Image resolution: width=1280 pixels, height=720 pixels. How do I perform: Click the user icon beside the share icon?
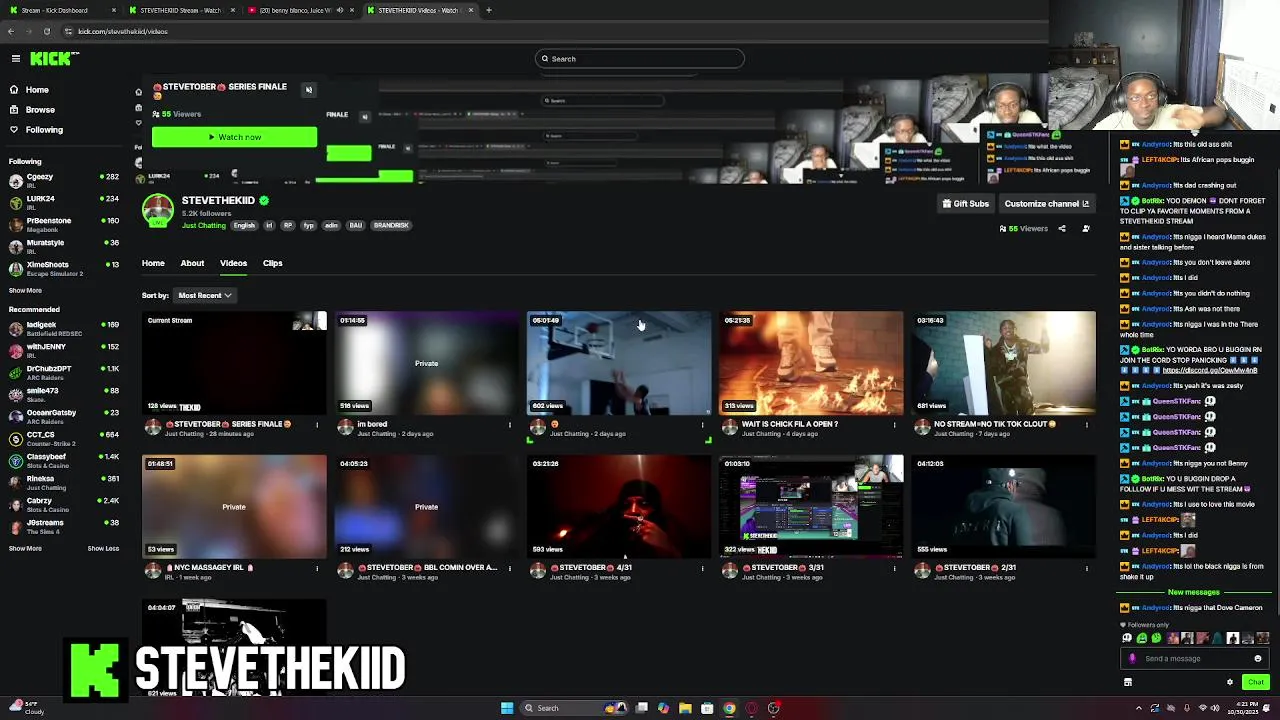pos(1086,229)
